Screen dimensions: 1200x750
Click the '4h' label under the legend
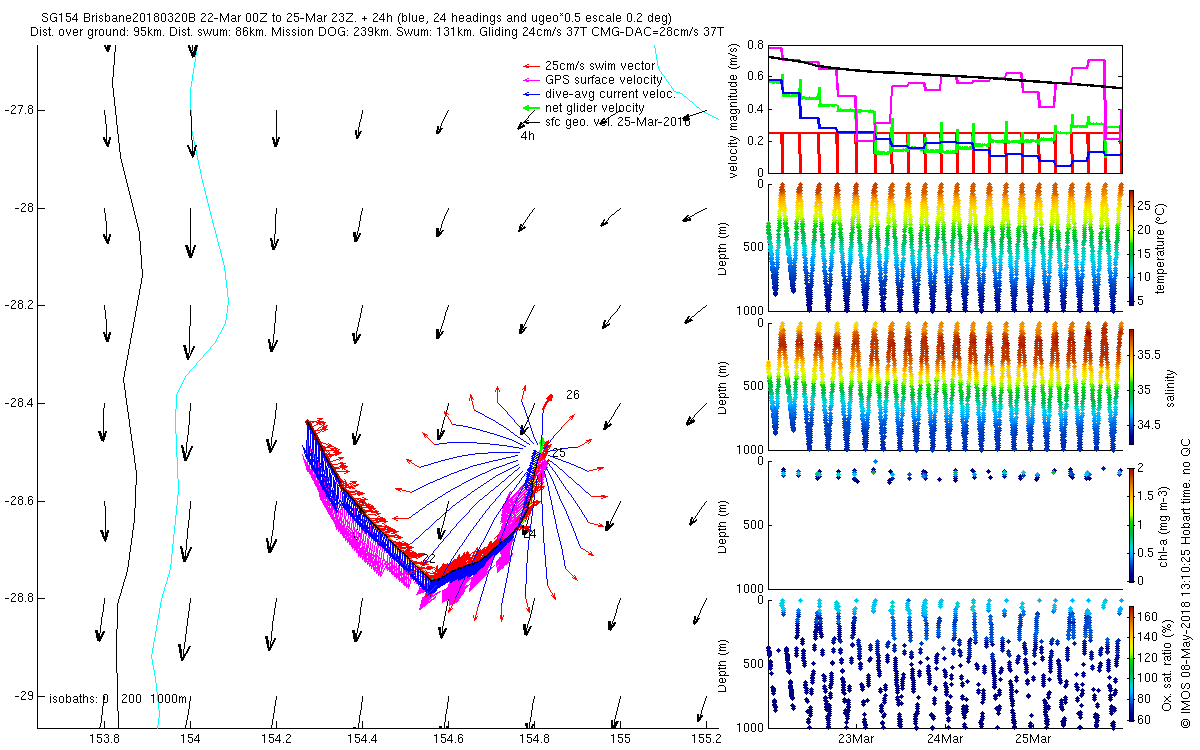click(527, 136)
